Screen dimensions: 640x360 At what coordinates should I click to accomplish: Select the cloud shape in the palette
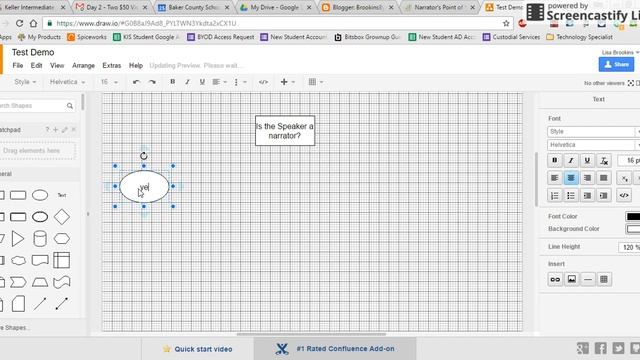[x=18, y=260]
